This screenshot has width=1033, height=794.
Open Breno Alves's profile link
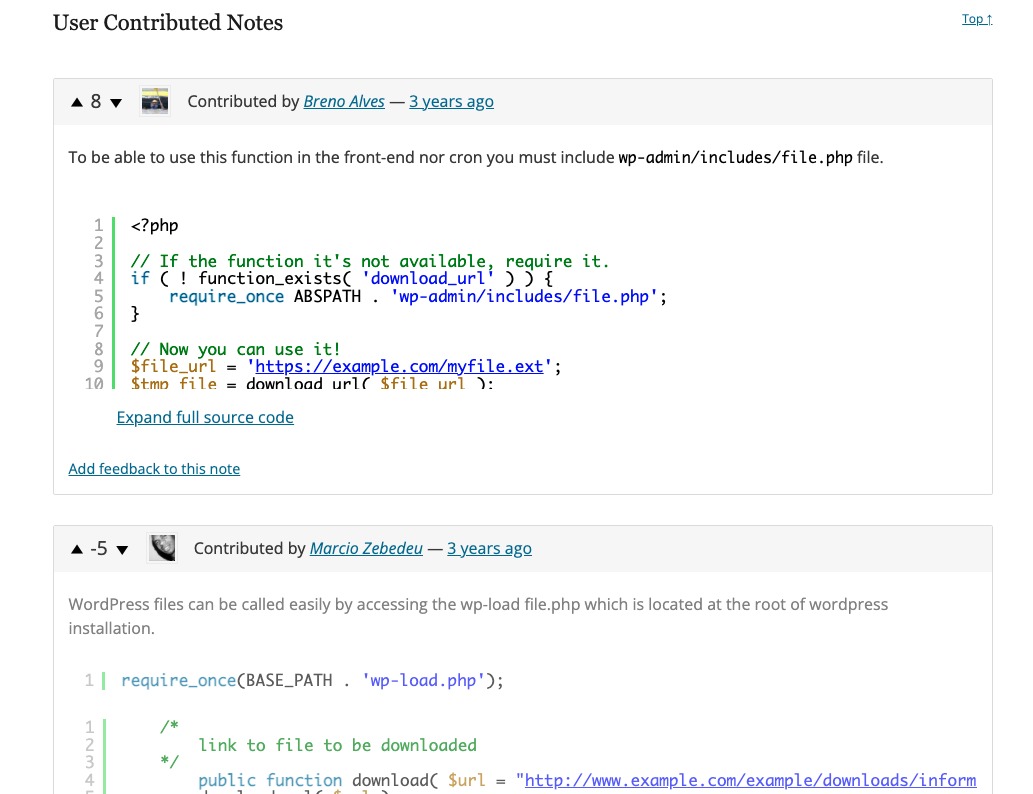coord(344,101)
